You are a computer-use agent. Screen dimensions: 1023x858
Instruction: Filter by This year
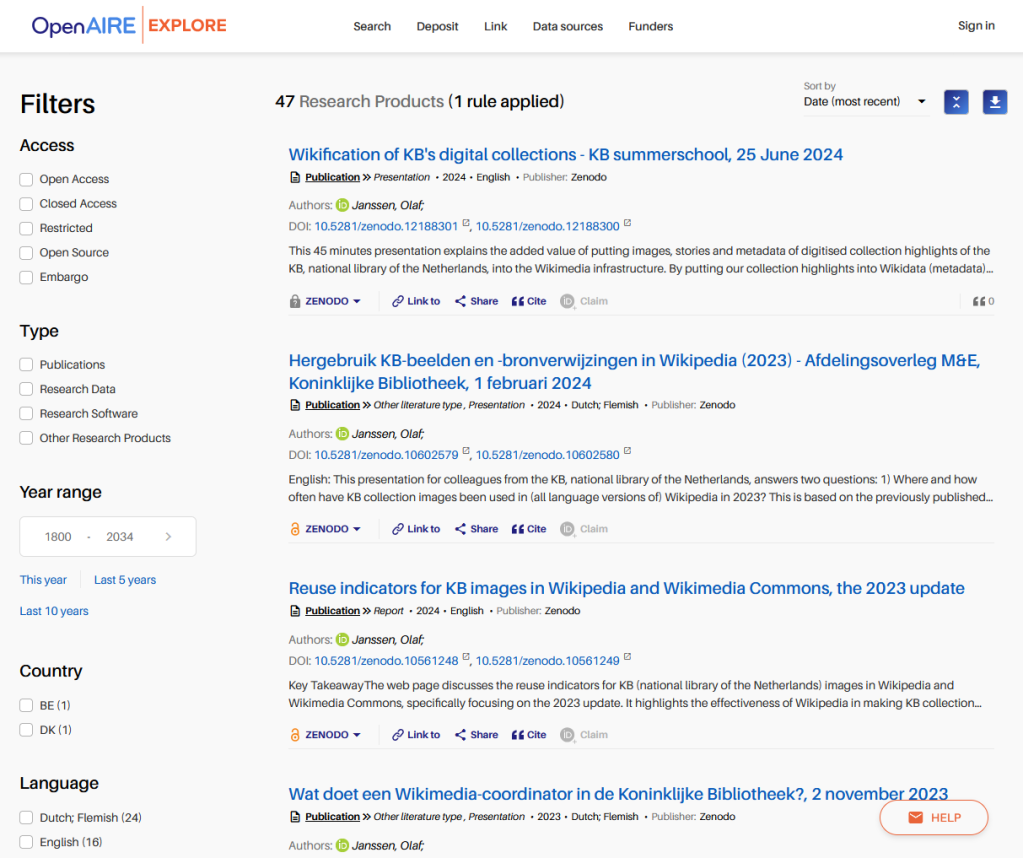click(43, 580)
